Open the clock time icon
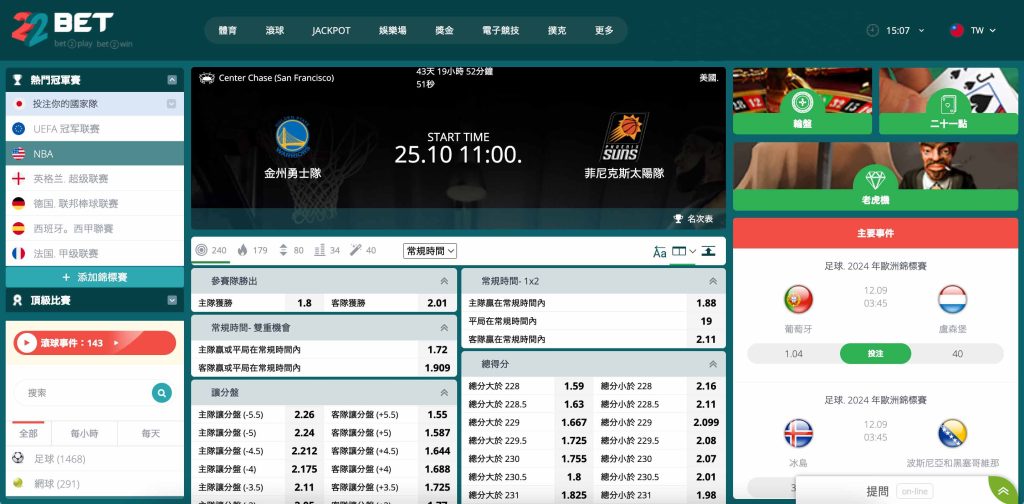This screenshot has height=504, width=1024. tap(872, 30)
